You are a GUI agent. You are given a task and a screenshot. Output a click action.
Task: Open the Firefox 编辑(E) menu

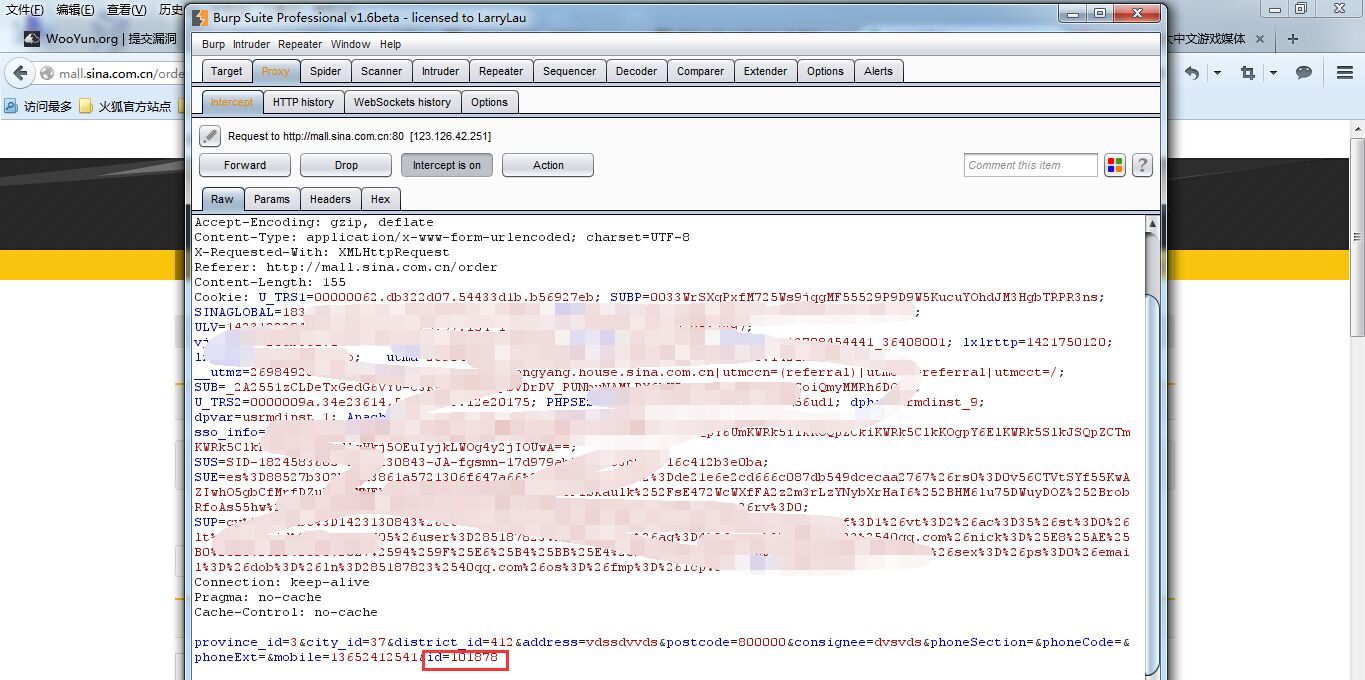click(75, 10)
